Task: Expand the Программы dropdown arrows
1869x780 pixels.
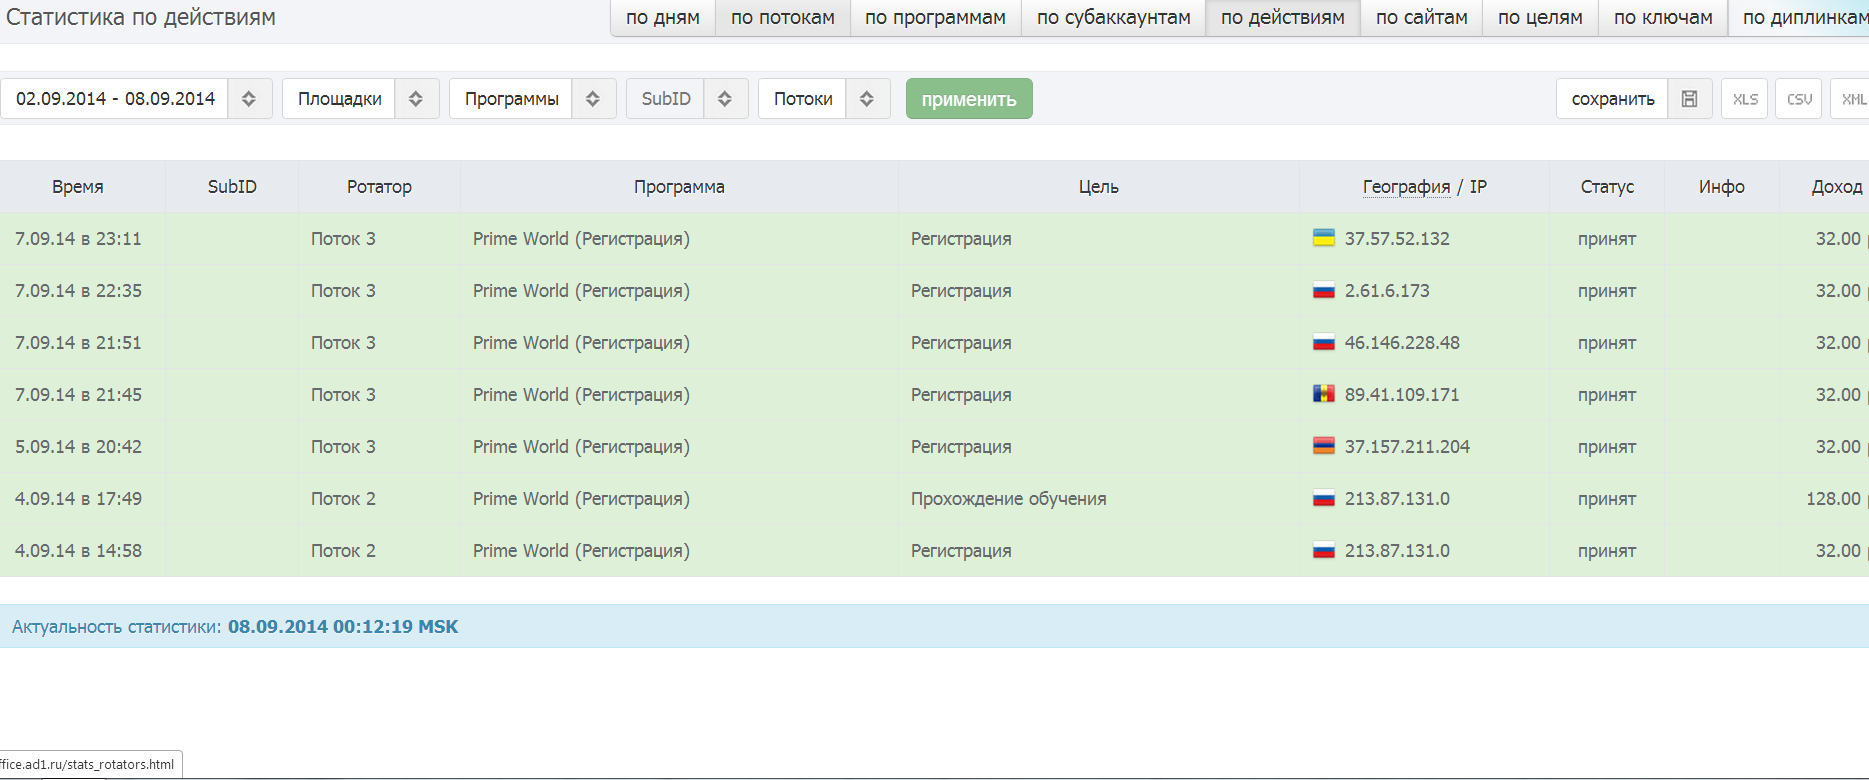Action: click(x=593, y=99)
